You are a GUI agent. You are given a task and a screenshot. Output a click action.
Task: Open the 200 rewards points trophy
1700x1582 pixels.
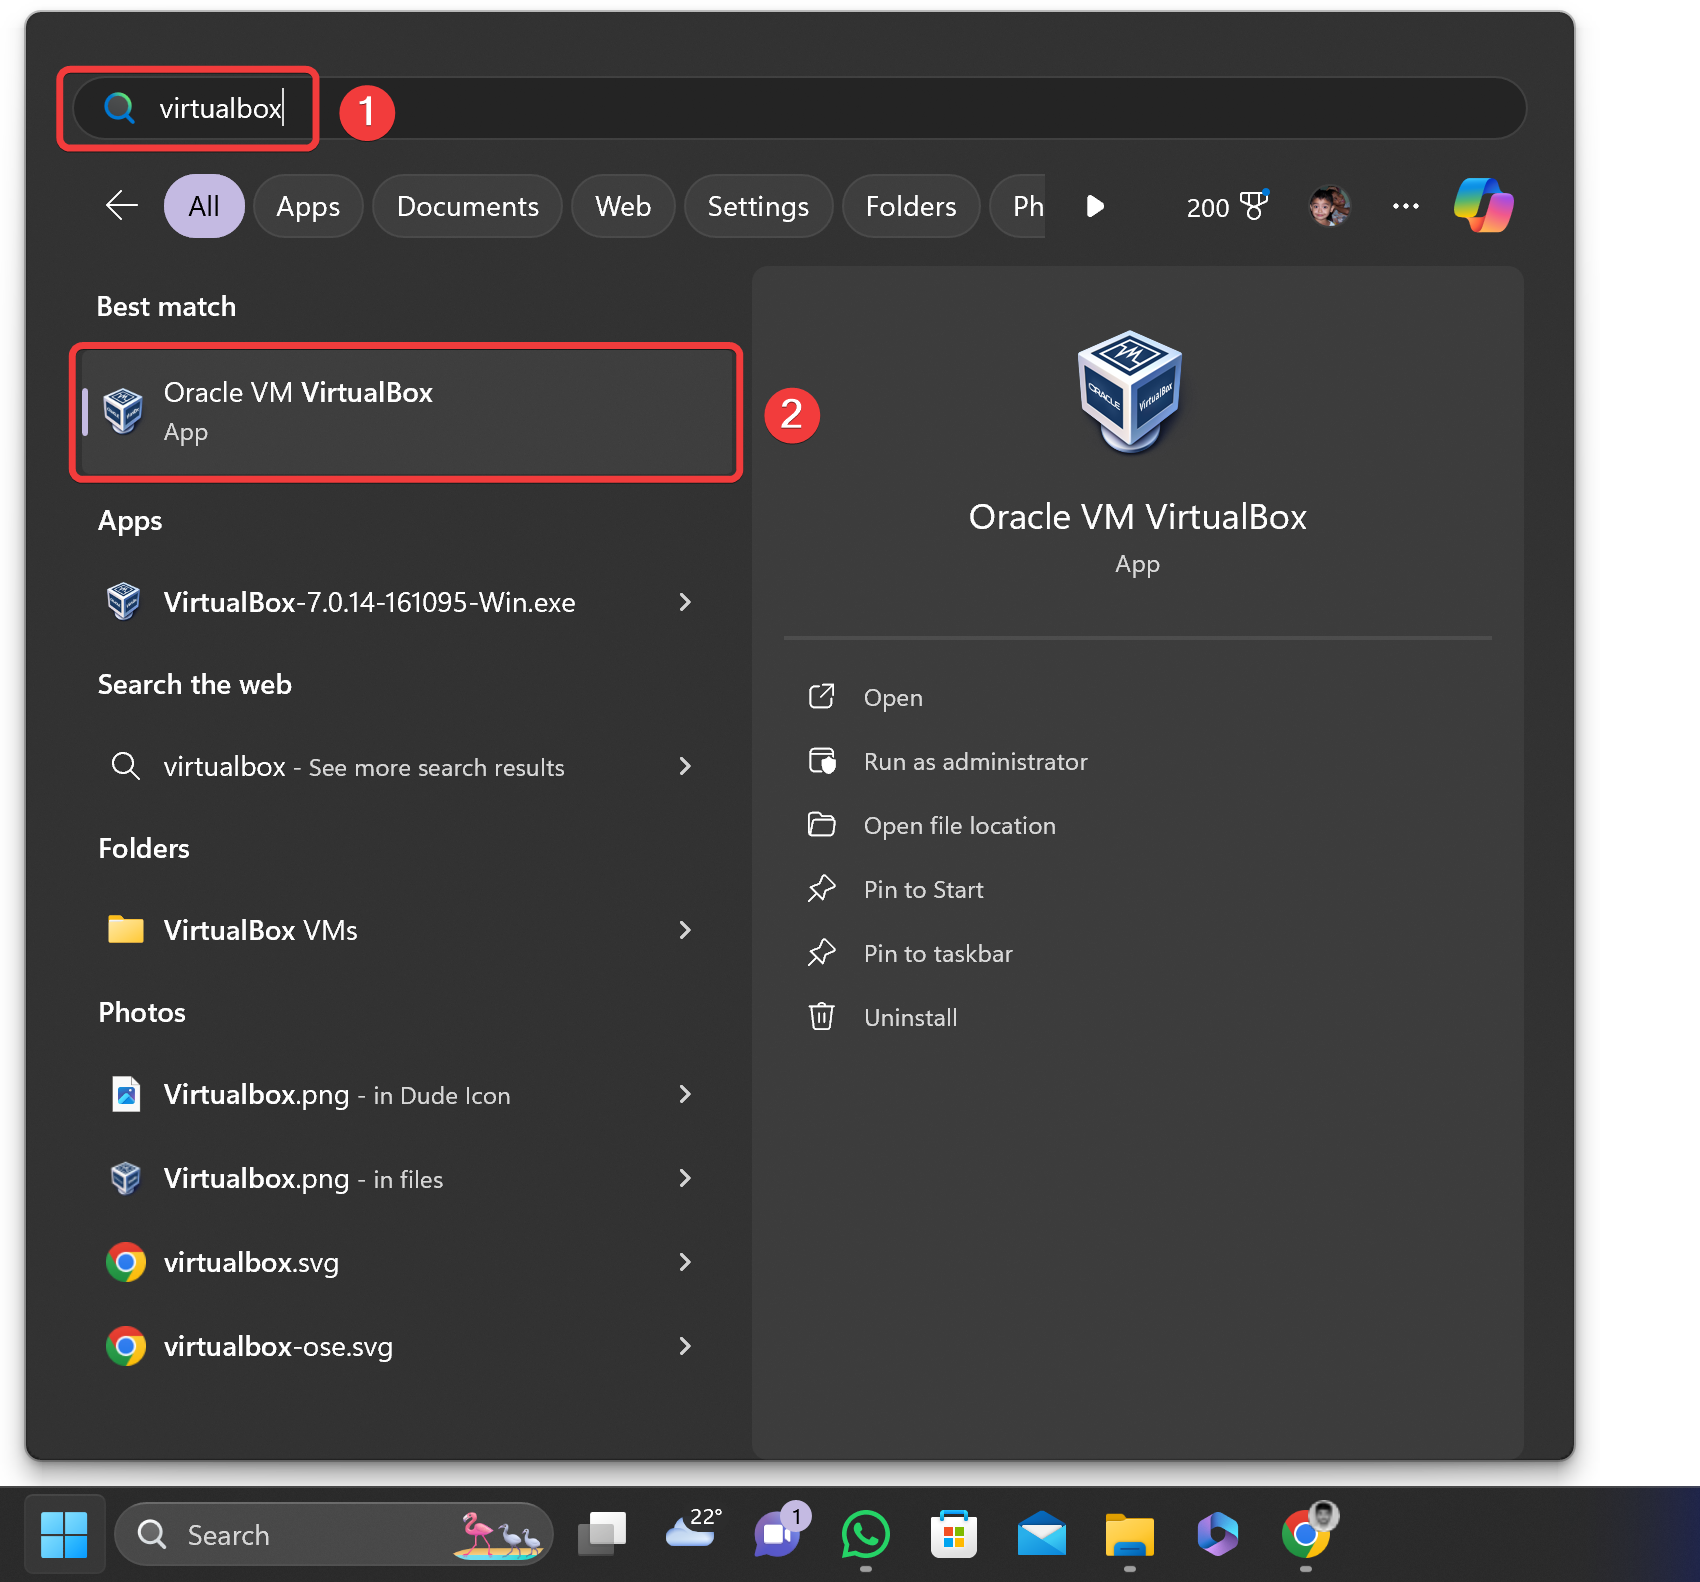[x=1227, y=207]
